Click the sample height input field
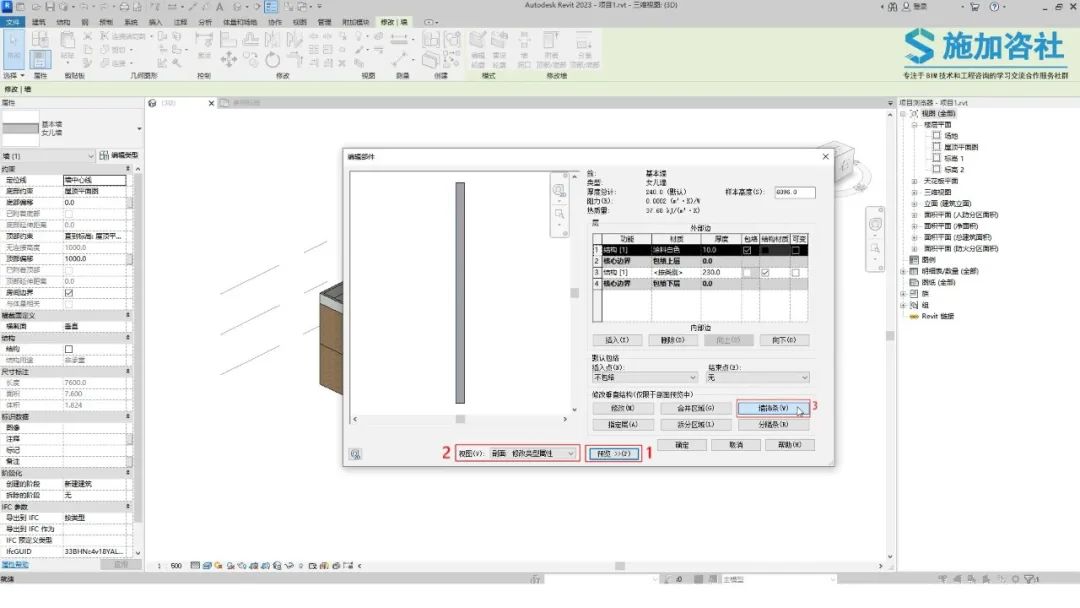The height and width of the screenshot is (608, 1080). [795, 192]
